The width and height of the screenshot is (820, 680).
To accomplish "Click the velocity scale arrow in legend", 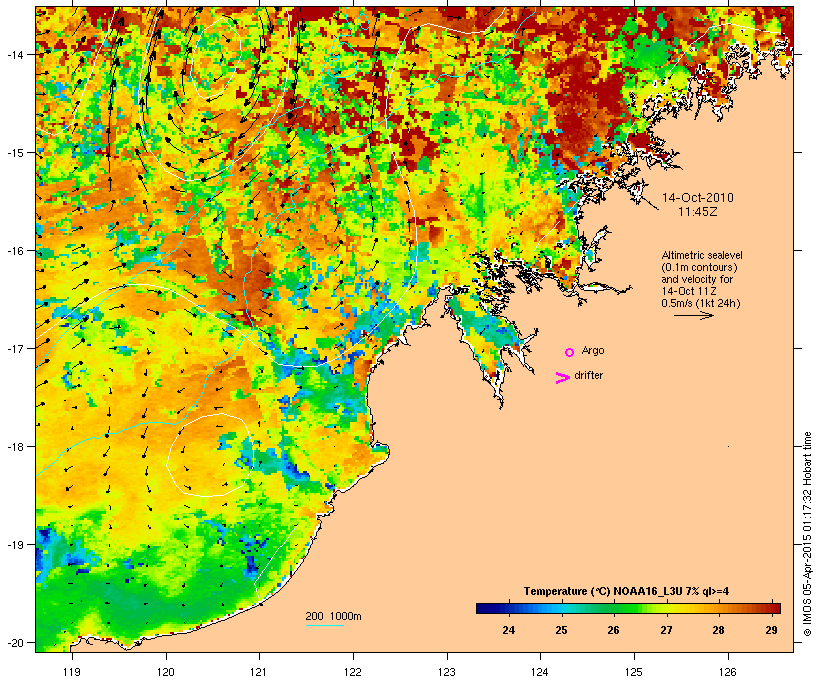I will pyautogui.click(x=693, y=315).
